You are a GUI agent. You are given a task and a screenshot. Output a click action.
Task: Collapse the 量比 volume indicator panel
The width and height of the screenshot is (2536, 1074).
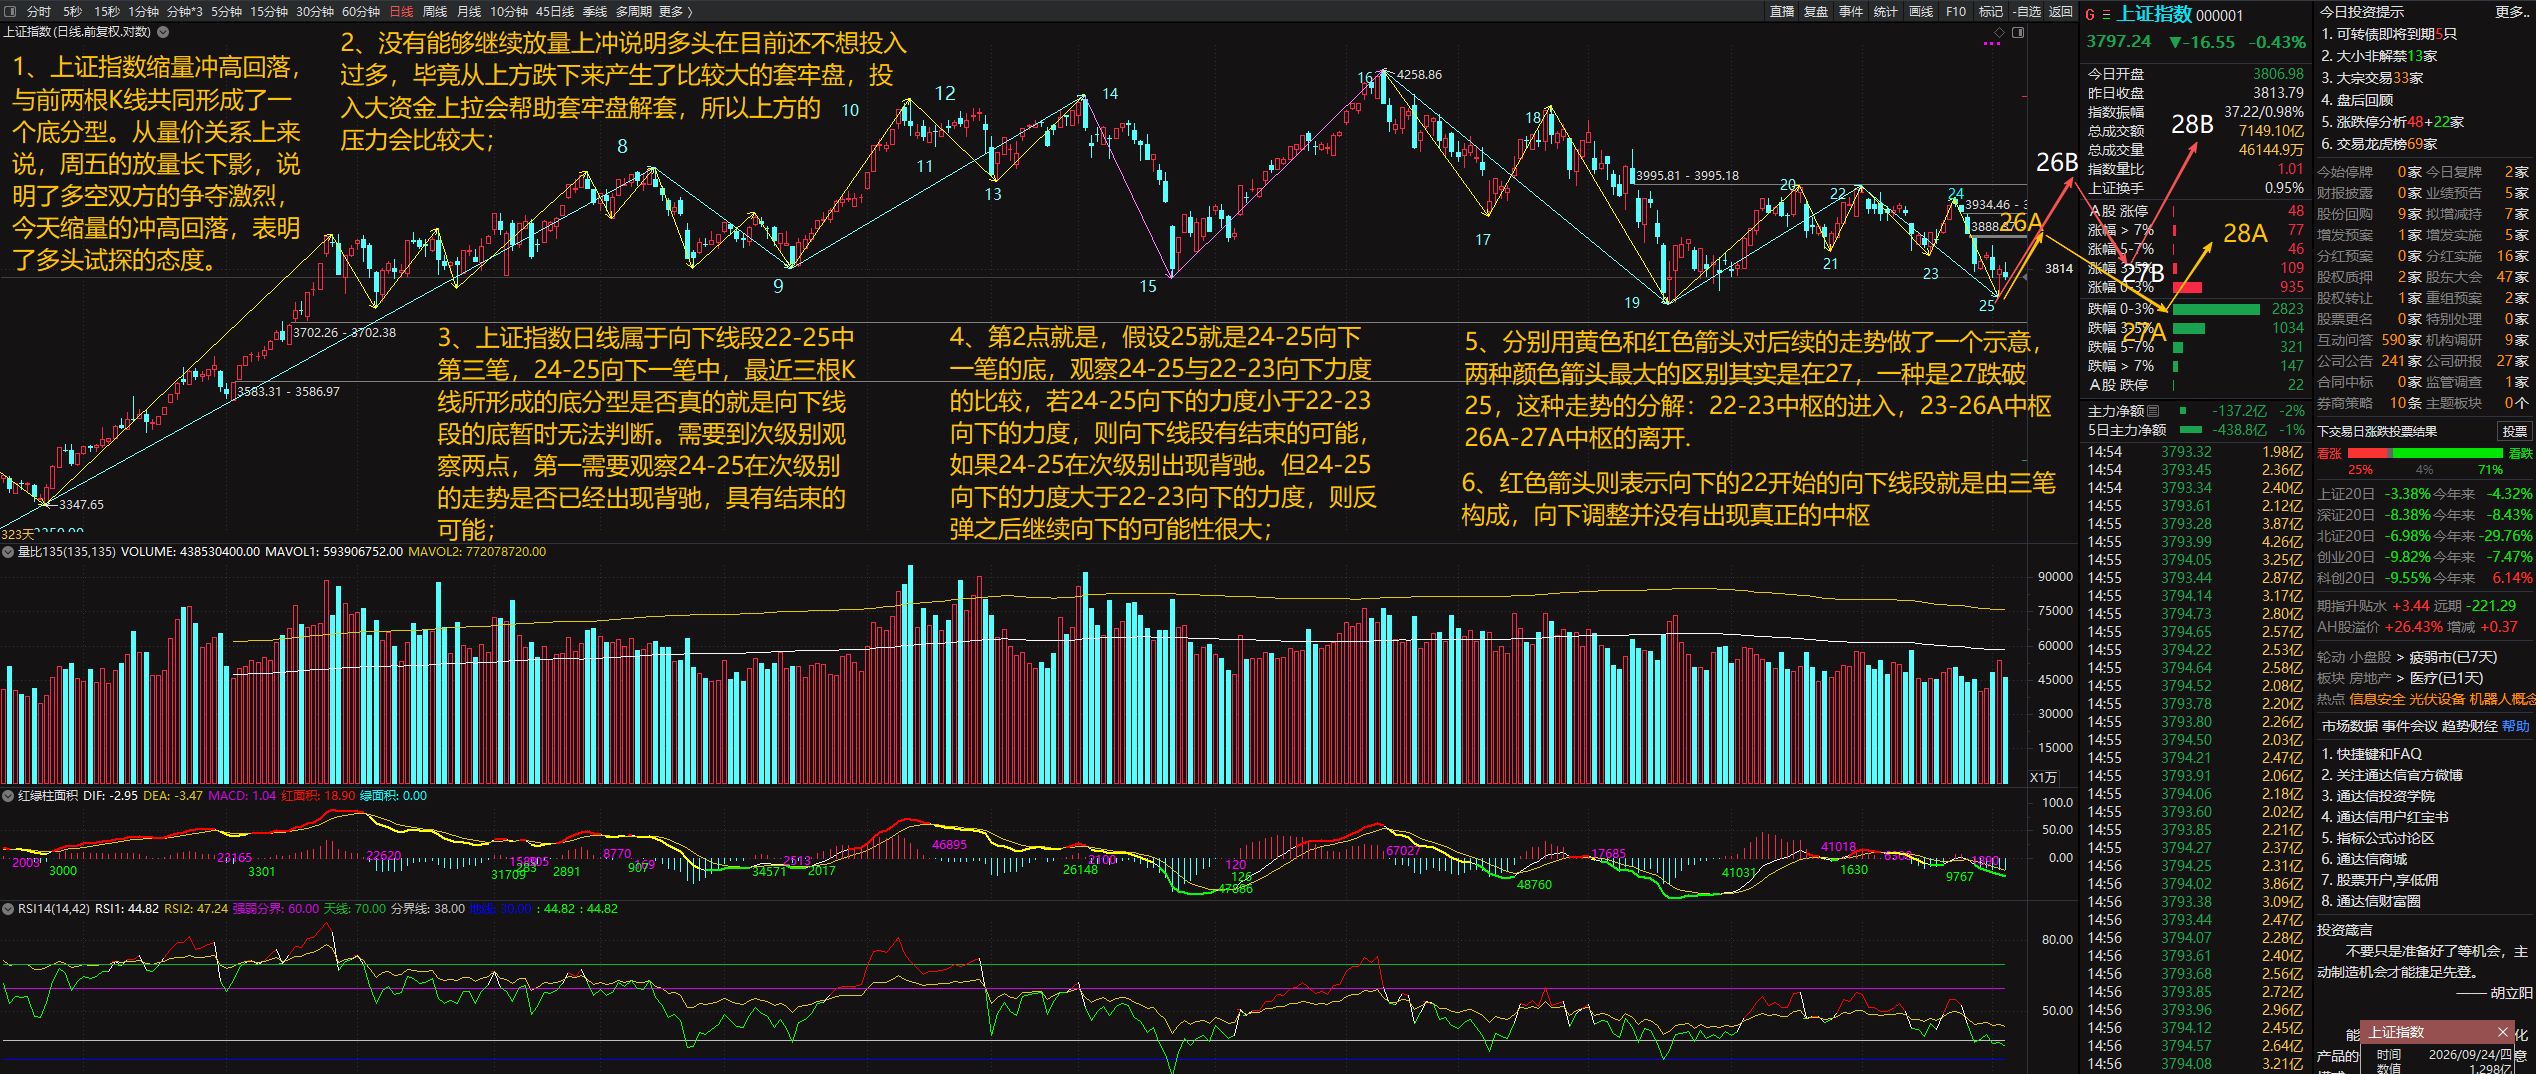point(8,551)
